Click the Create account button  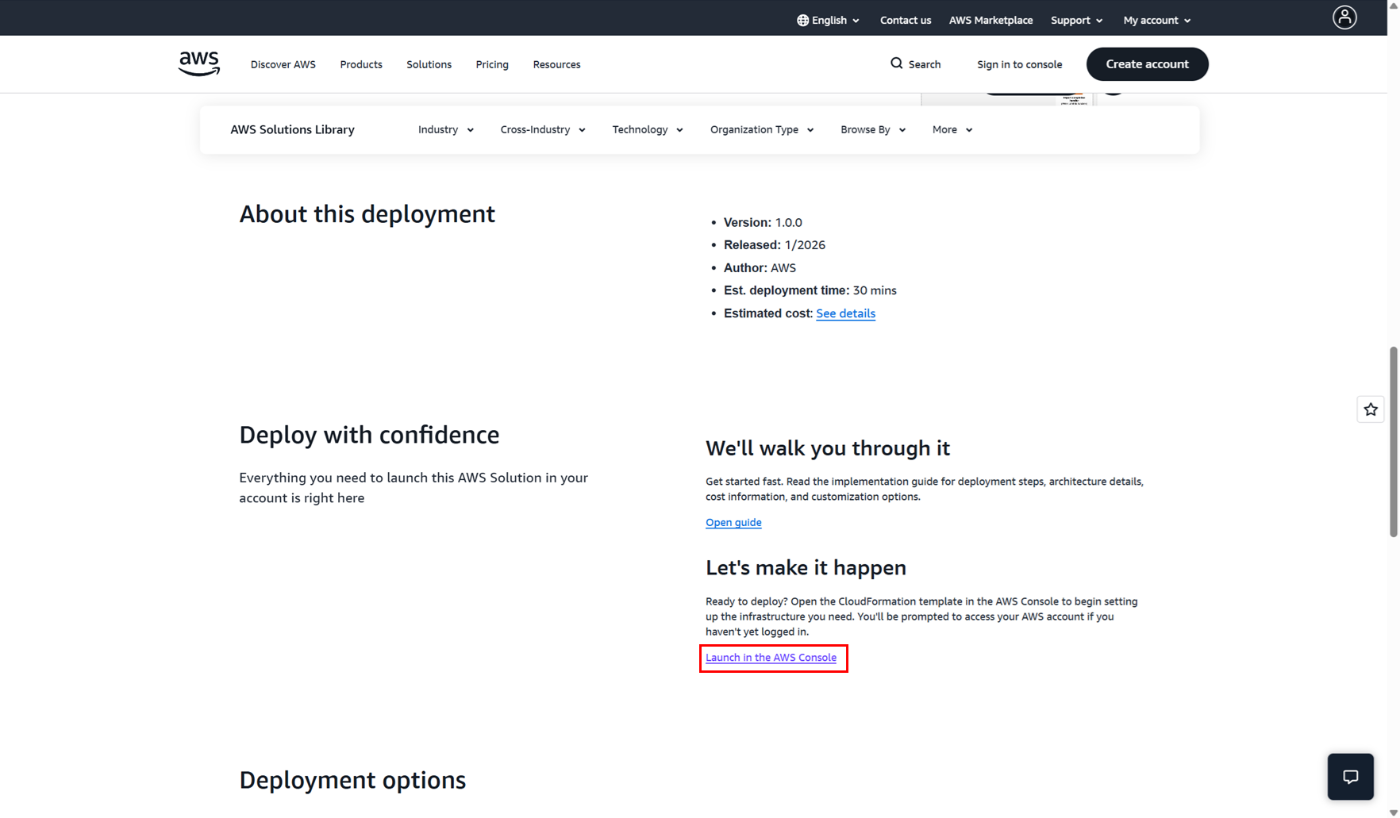tap(1147, 63)
